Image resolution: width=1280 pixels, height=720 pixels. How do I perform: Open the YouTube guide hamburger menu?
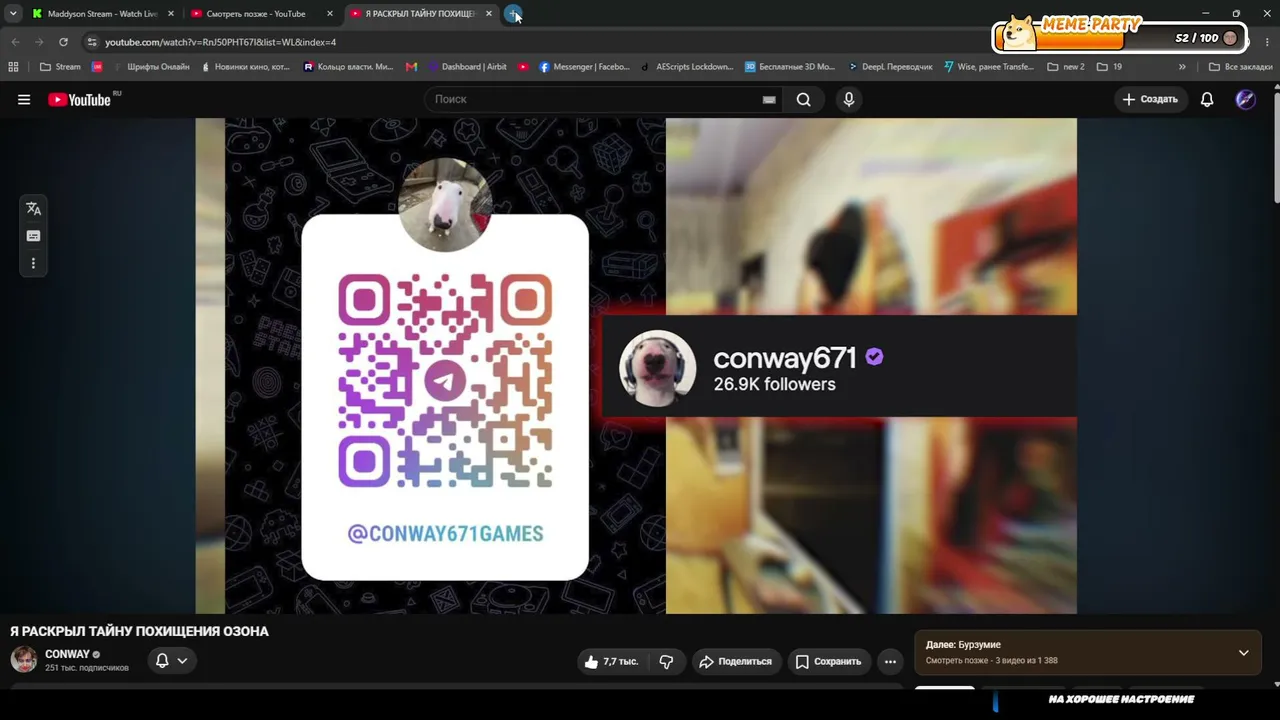point(24,99)
